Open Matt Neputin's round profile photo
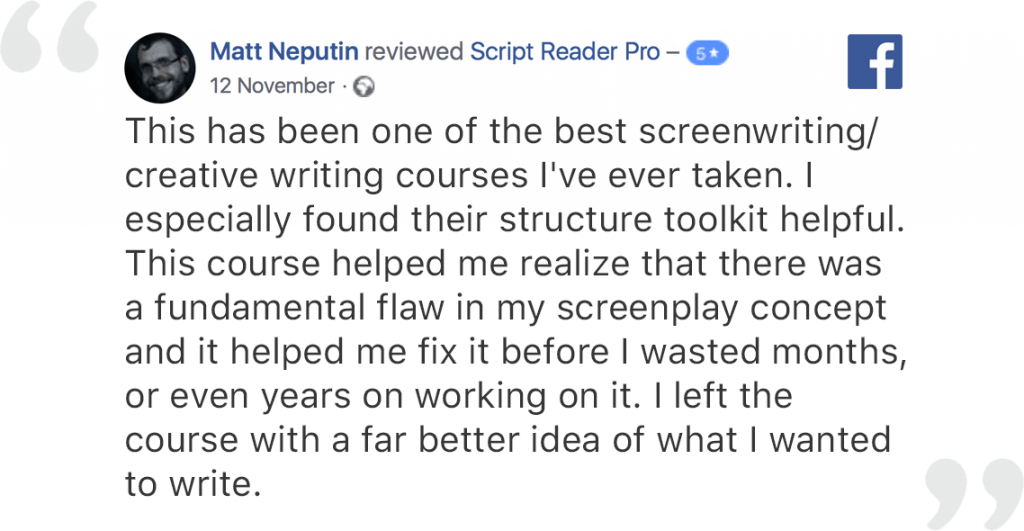This screenshot has height=531, width=1024. pos(160,68)
